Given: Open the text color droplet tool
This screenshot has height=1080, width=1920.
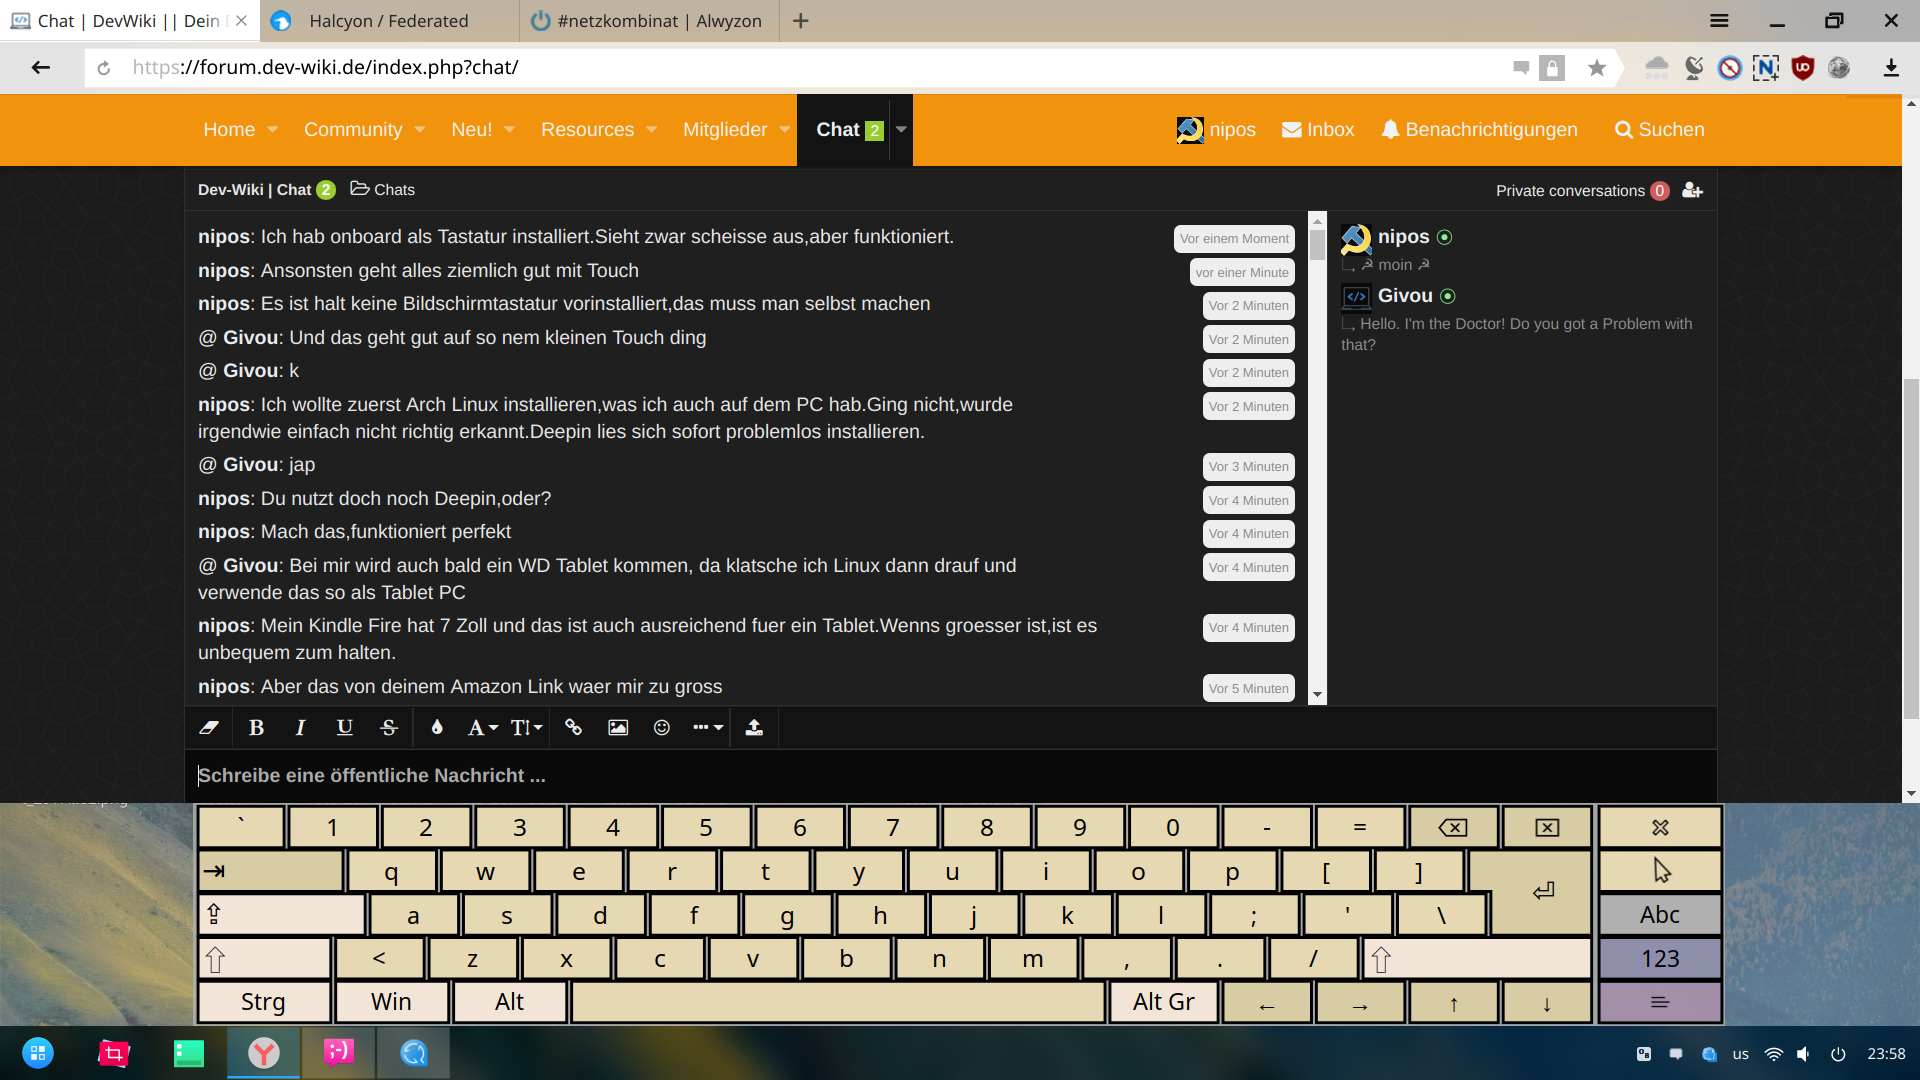Looking at the screenshot, I should coord(437,728).
